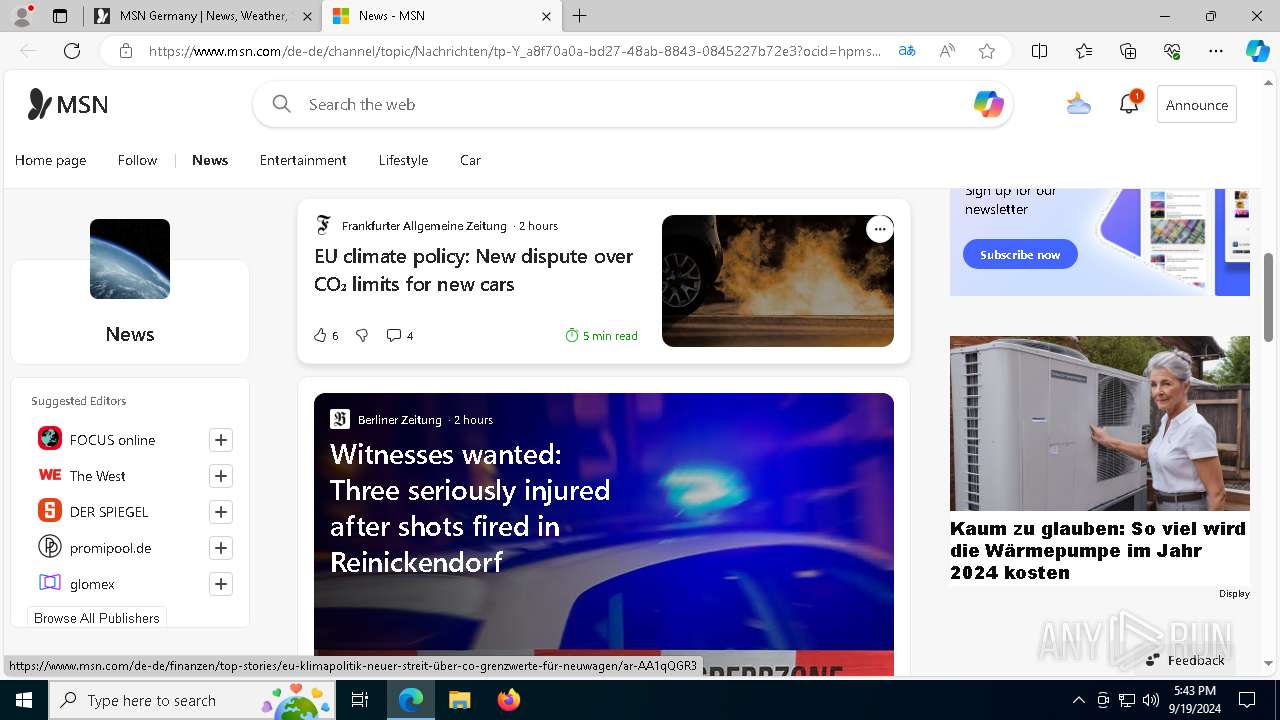Click the browser address bar
The height and width of the screenshot is (720, 1280).
coord(515,51)
